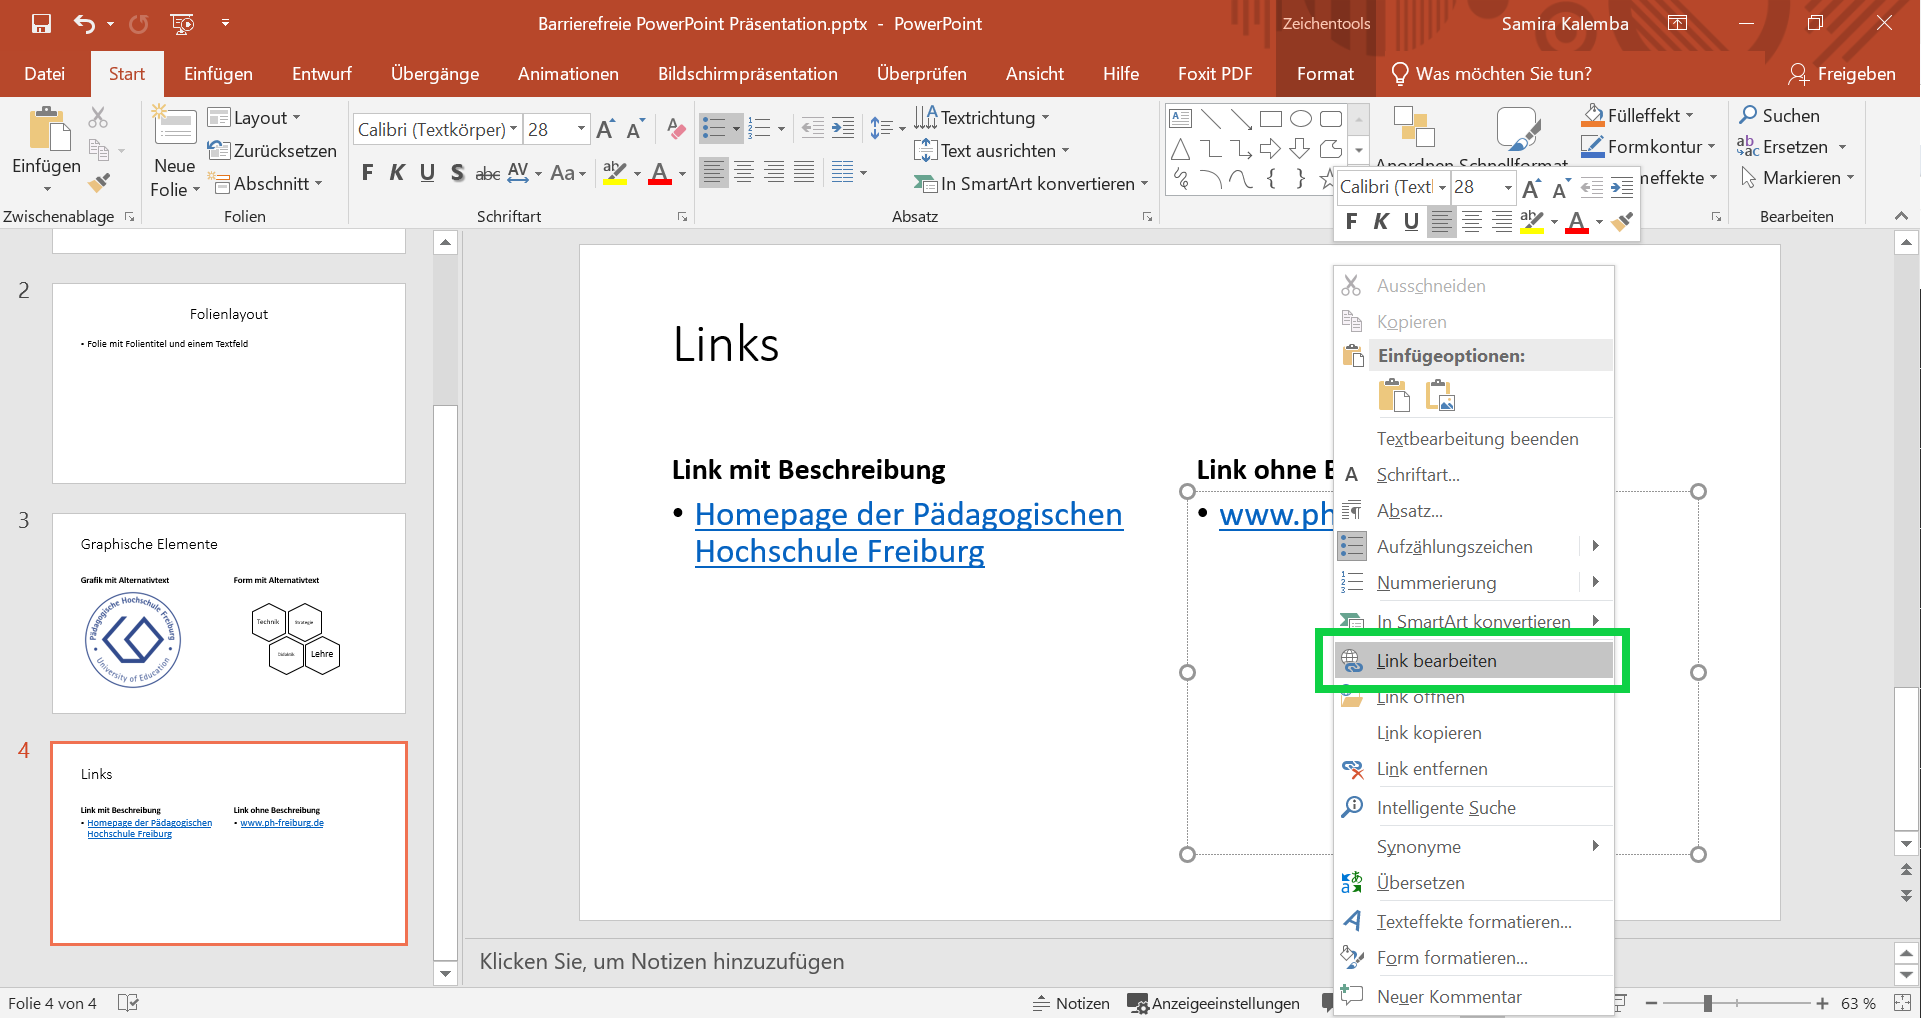Viewport: 1921px width, 1018px height.
Task: Choose Link entfernen from the context menu
Action: tap(1432, 768)
